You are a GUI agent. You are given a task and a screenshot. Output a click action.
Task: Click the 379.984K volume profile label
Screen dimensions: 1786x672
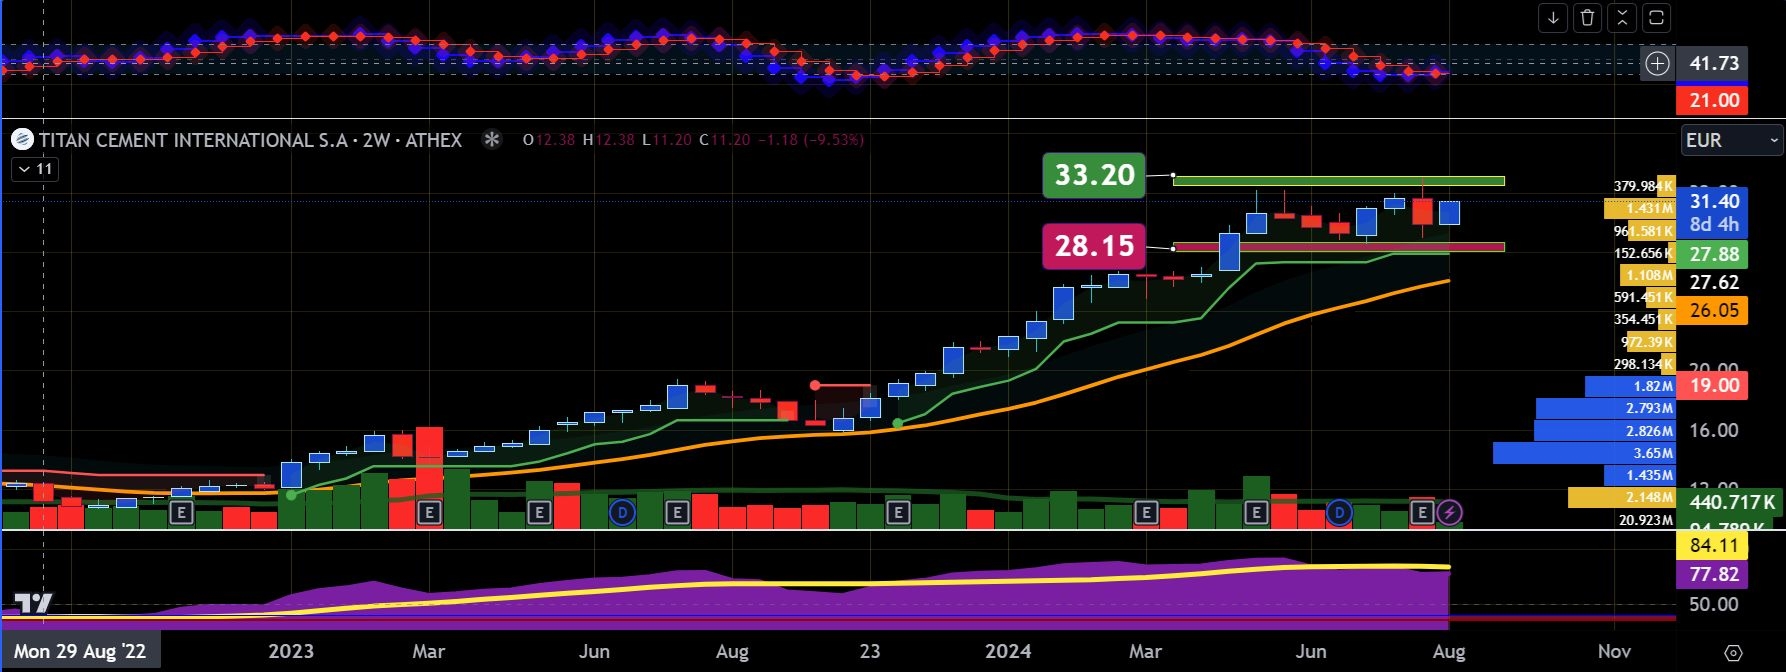click(x=1643, y=186)
